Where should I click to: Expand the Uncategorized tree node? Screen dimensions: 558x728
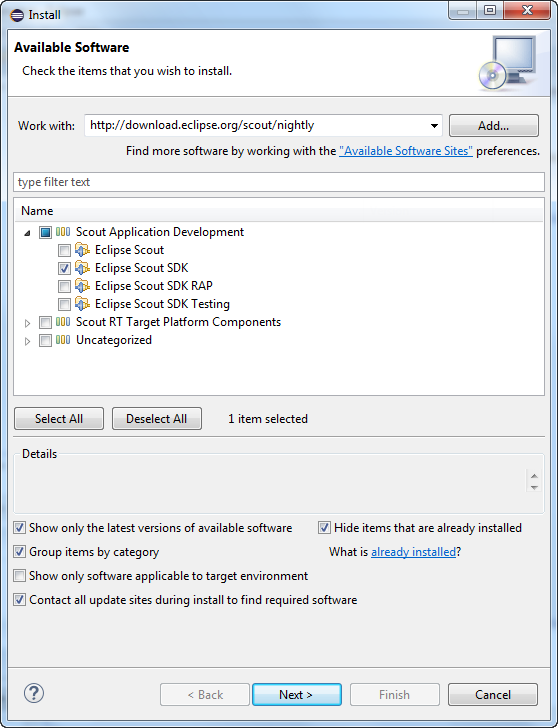click(27, 341)
